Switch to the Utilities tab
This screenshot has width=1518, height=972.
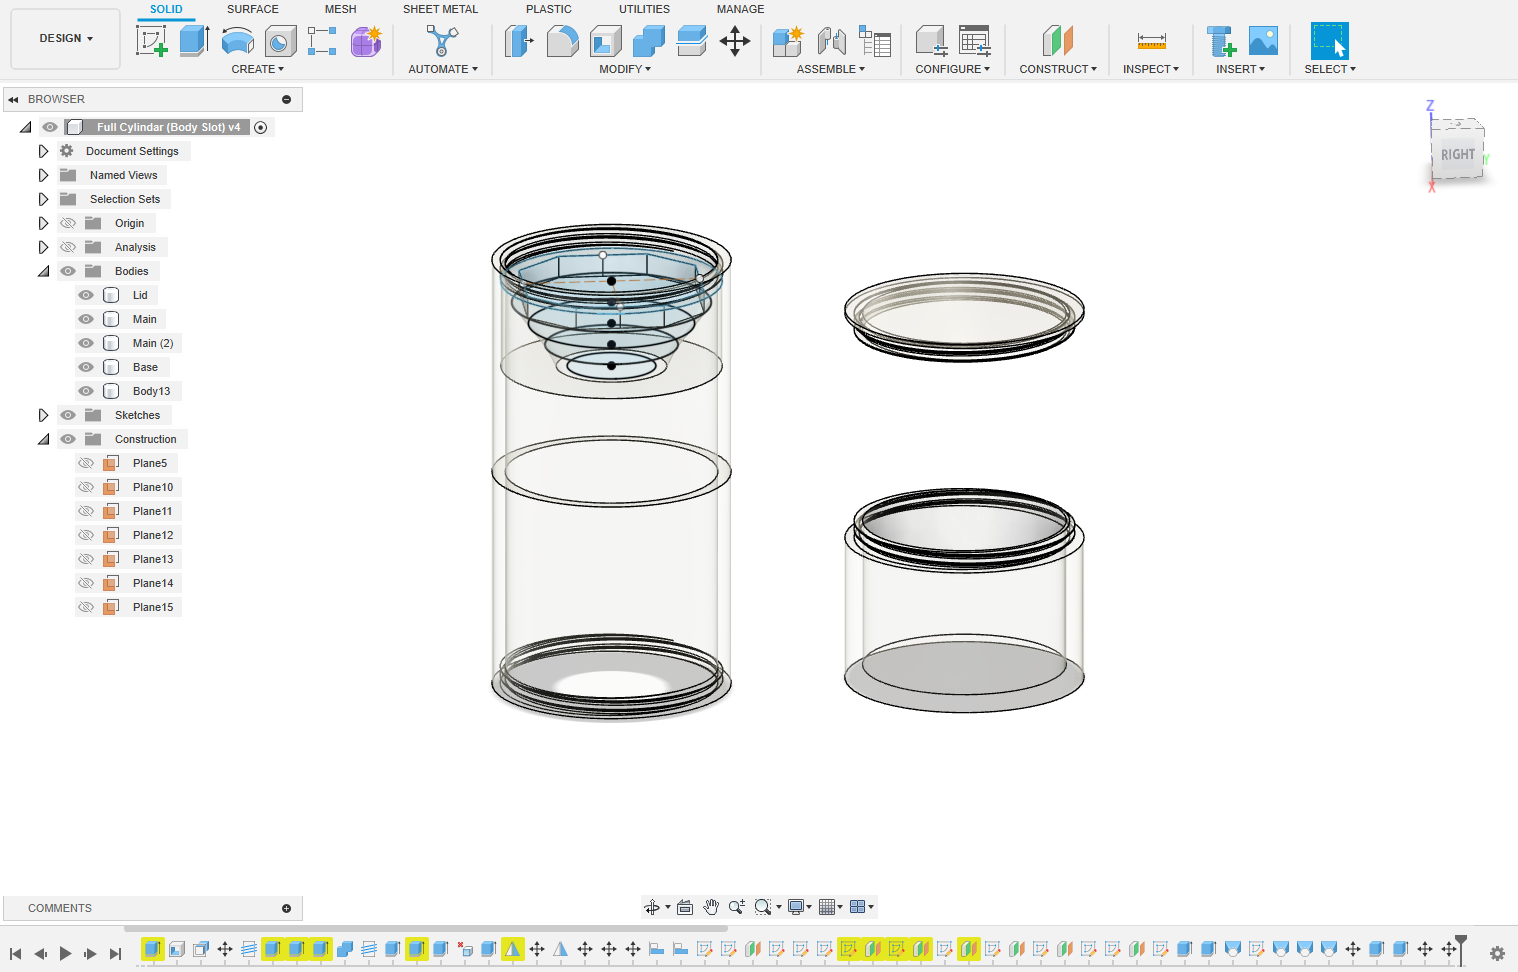[644, 9]
